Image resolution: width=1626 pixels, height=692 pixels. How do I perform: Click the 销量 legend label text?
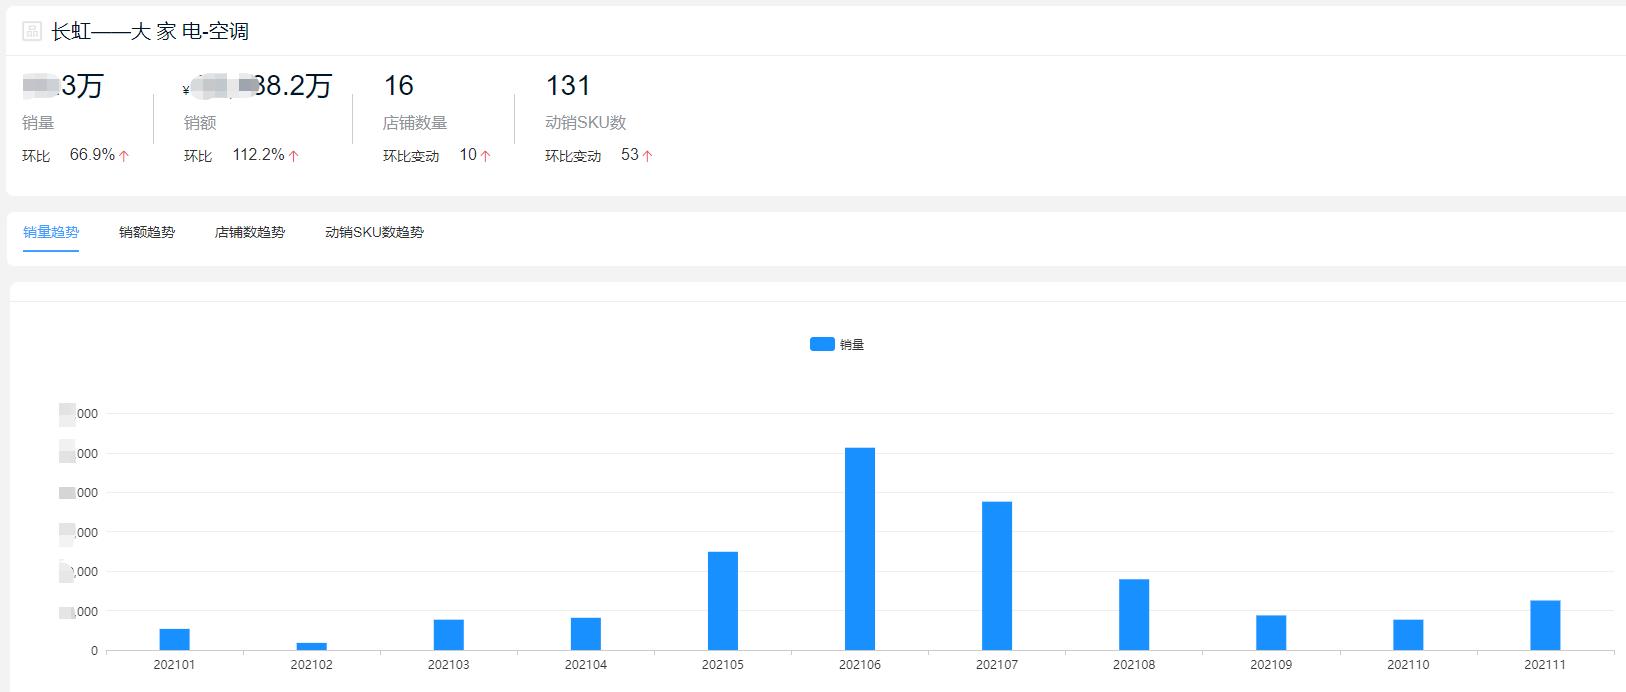pos(852,344)
